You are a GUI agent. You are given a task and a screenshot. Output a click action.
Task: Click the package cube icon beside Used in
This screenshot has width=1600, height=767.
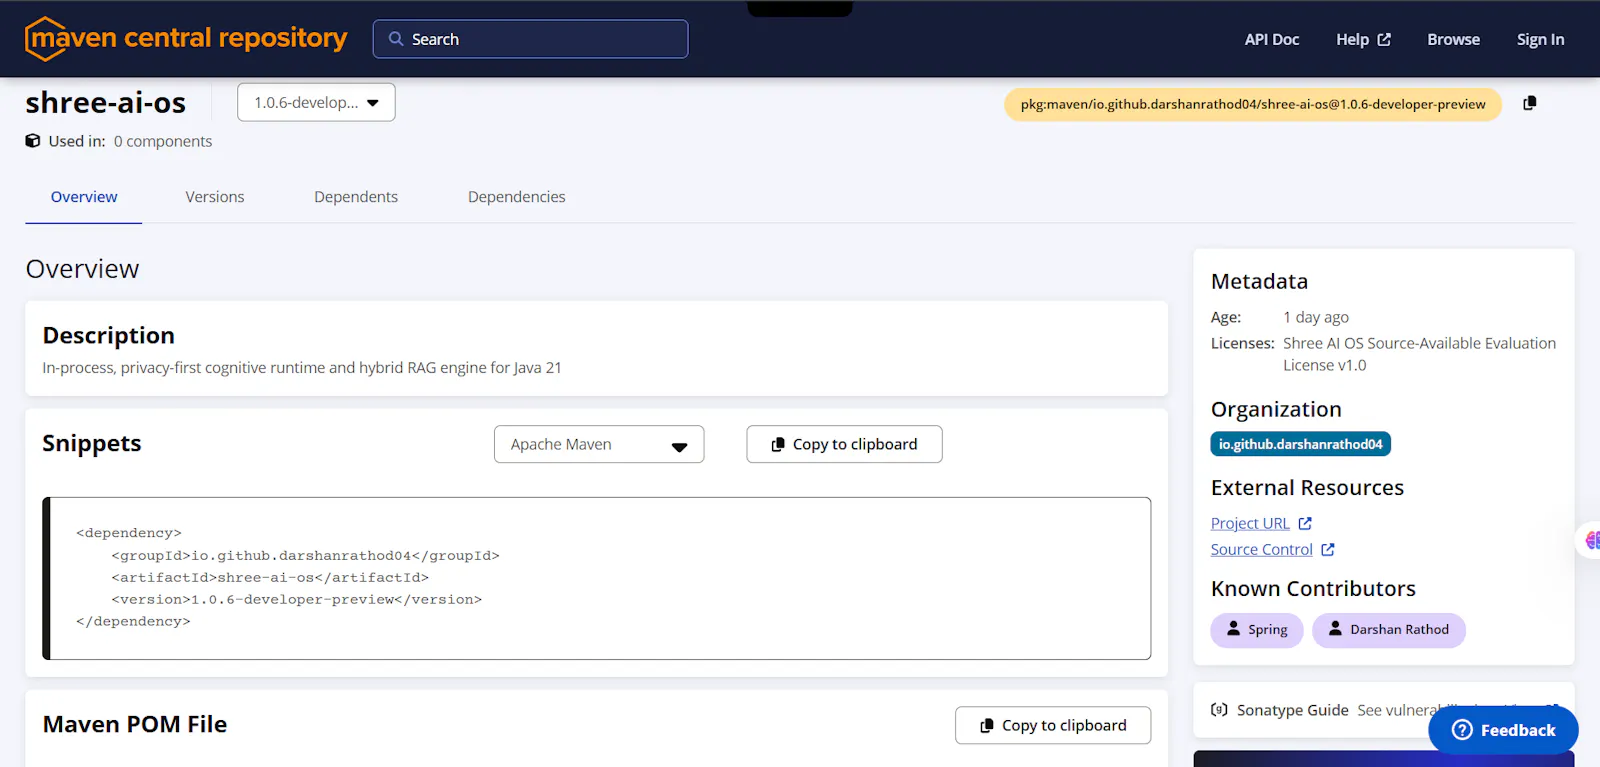point(33,141)
